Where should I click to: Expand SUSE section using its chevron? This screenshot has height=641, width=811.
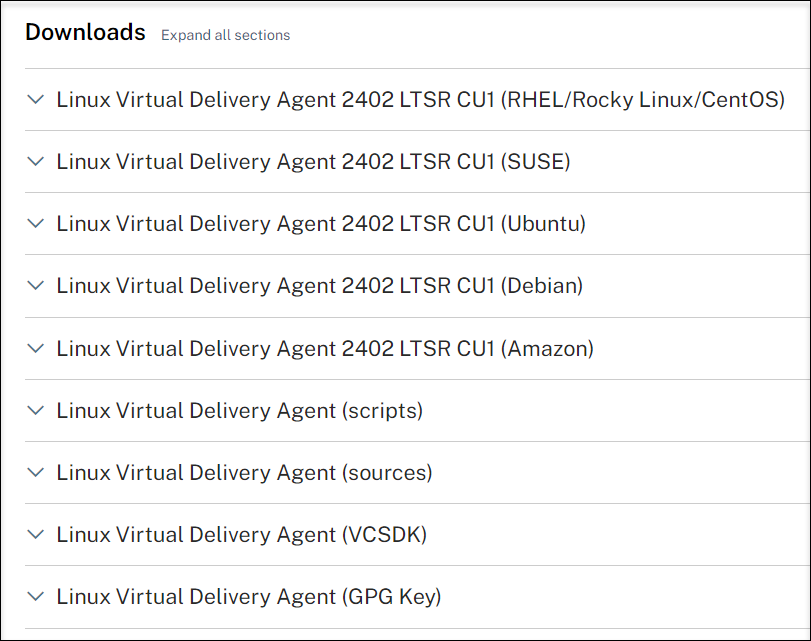pyautogui.click(x=36, y=161)
